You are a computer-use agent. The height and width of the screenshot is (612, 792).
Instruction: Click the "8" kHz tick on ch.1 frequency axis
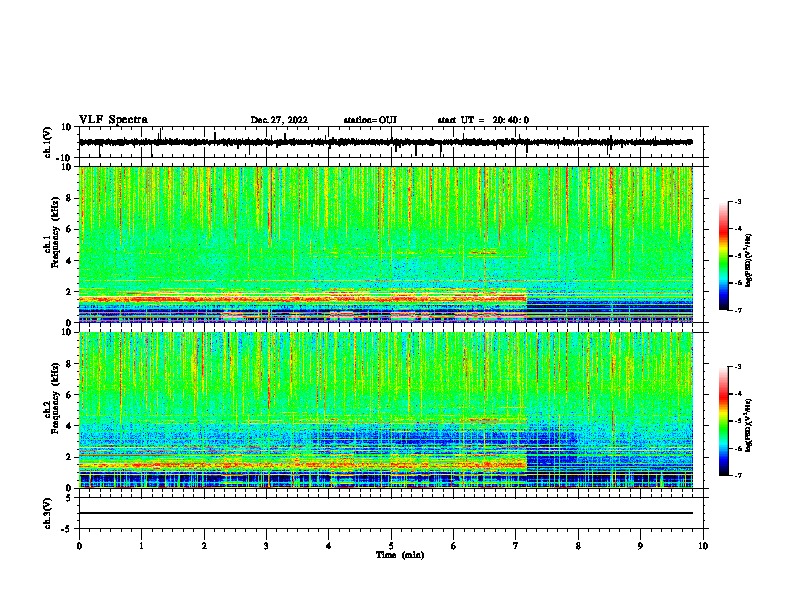click(x=70, y=198)
